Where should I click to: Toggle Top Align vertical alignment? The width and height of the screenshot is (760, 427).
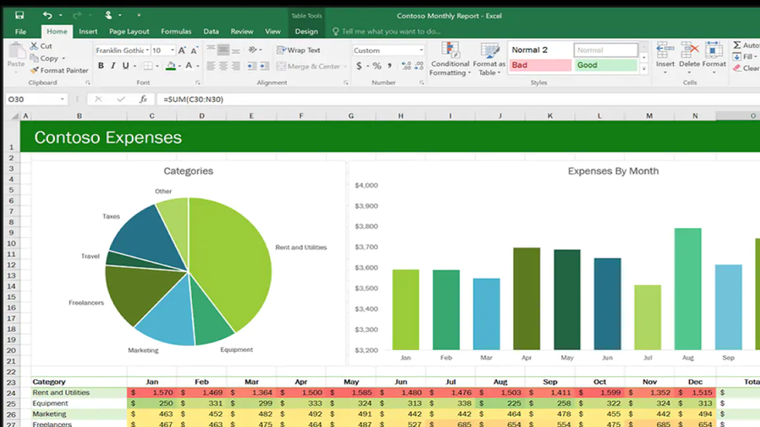pyautogui.click(x=211, y=50)
